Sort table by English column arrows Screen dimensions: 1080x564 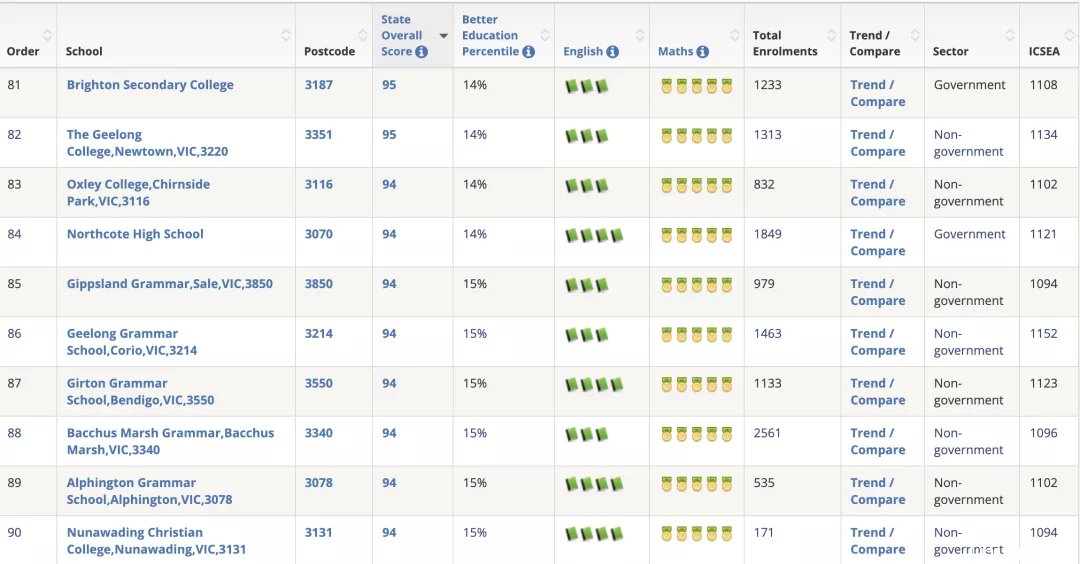click(x=640, y=35)
